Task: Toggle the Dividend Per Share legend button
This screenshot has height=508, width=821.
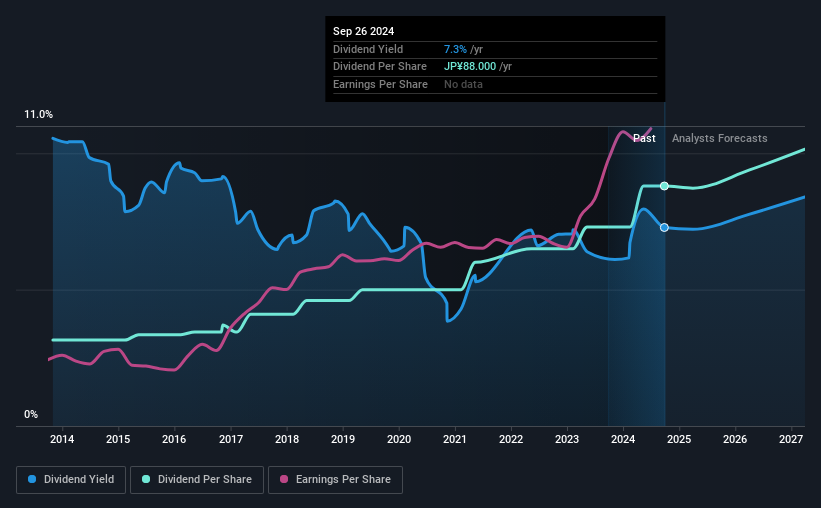Action: (197, 480)
